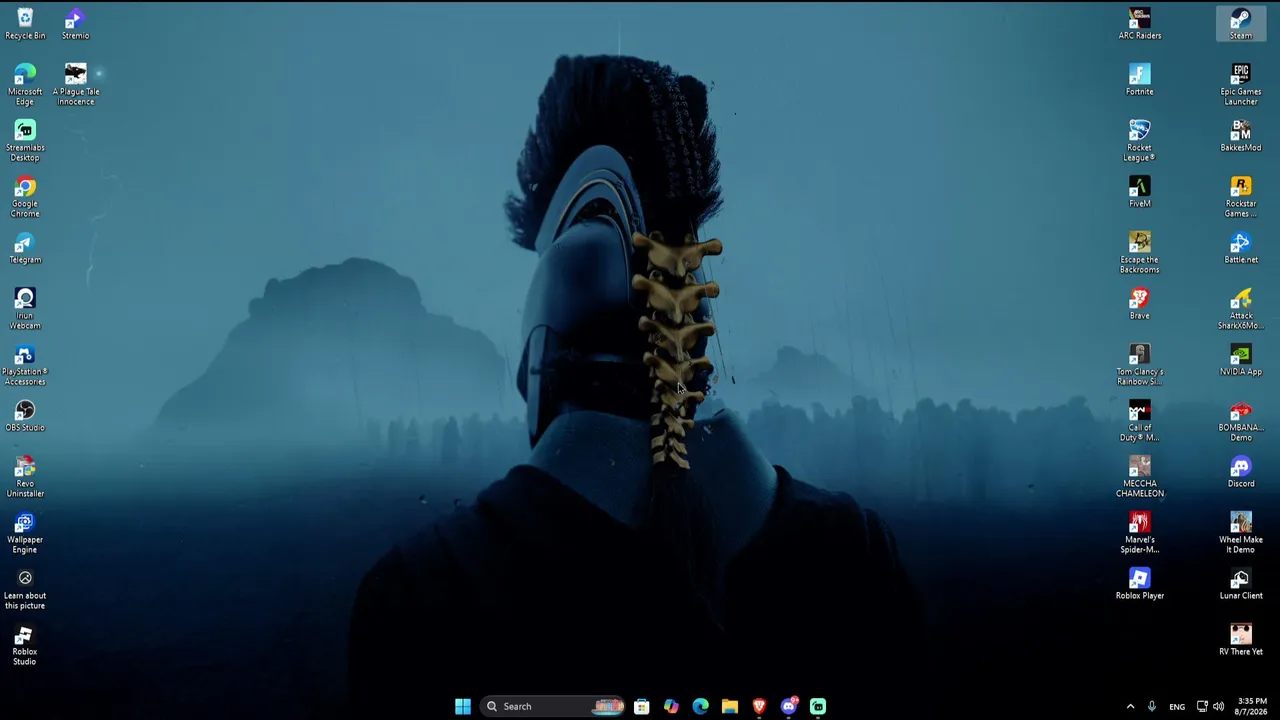Select the Brave browser desktop shortcut

1140,304
